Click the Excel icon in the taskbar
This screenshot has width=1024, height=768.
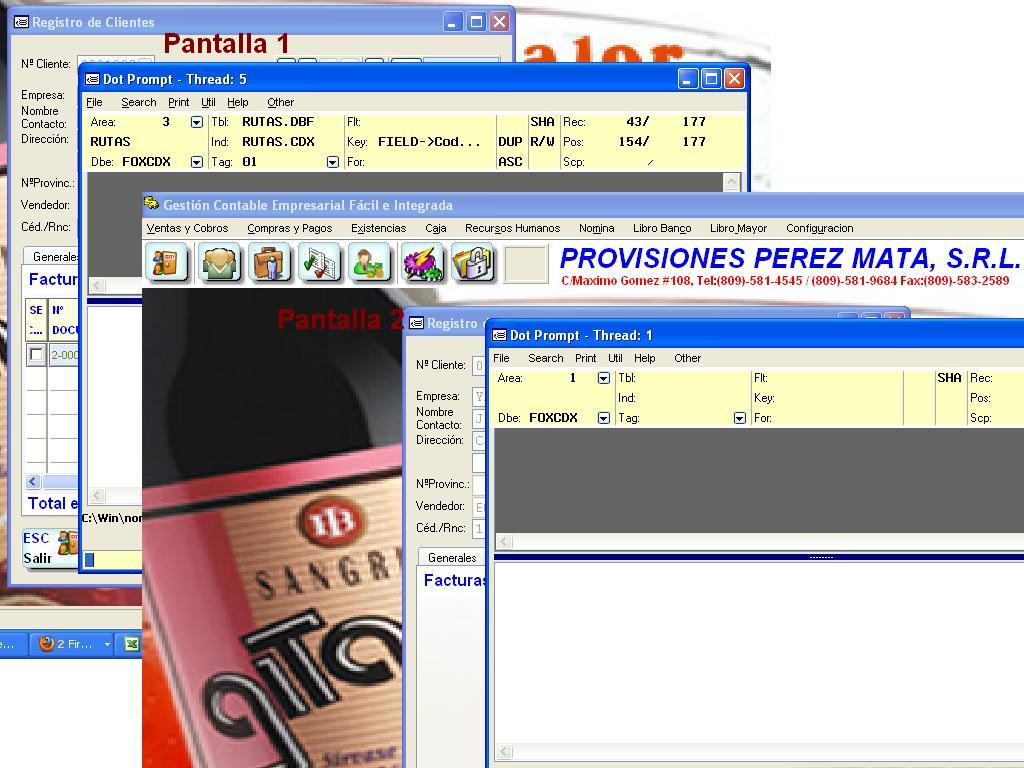tap(131, 644)
